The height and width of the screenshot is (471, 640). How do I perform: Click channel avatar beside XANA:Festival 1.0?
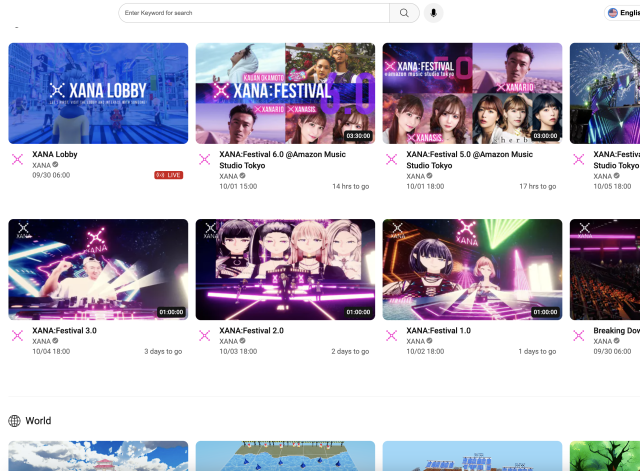tap(392, 336)
